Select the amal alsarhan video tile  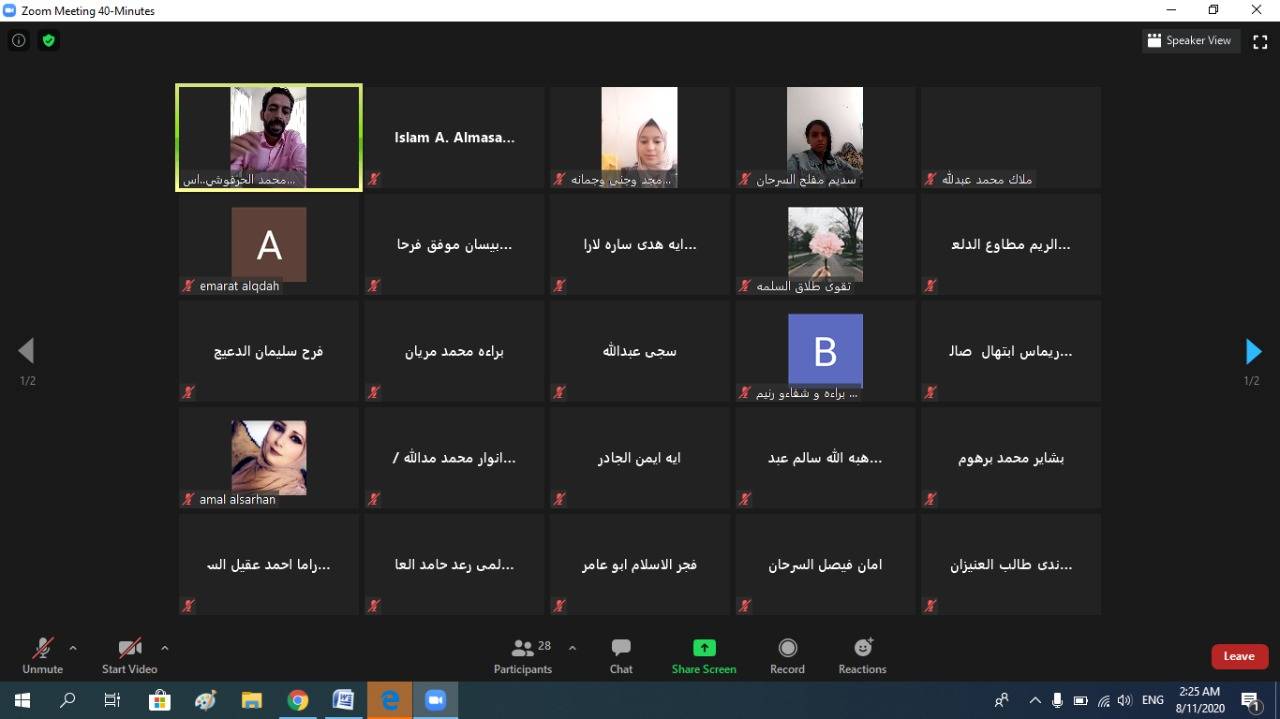click(269, 458)
